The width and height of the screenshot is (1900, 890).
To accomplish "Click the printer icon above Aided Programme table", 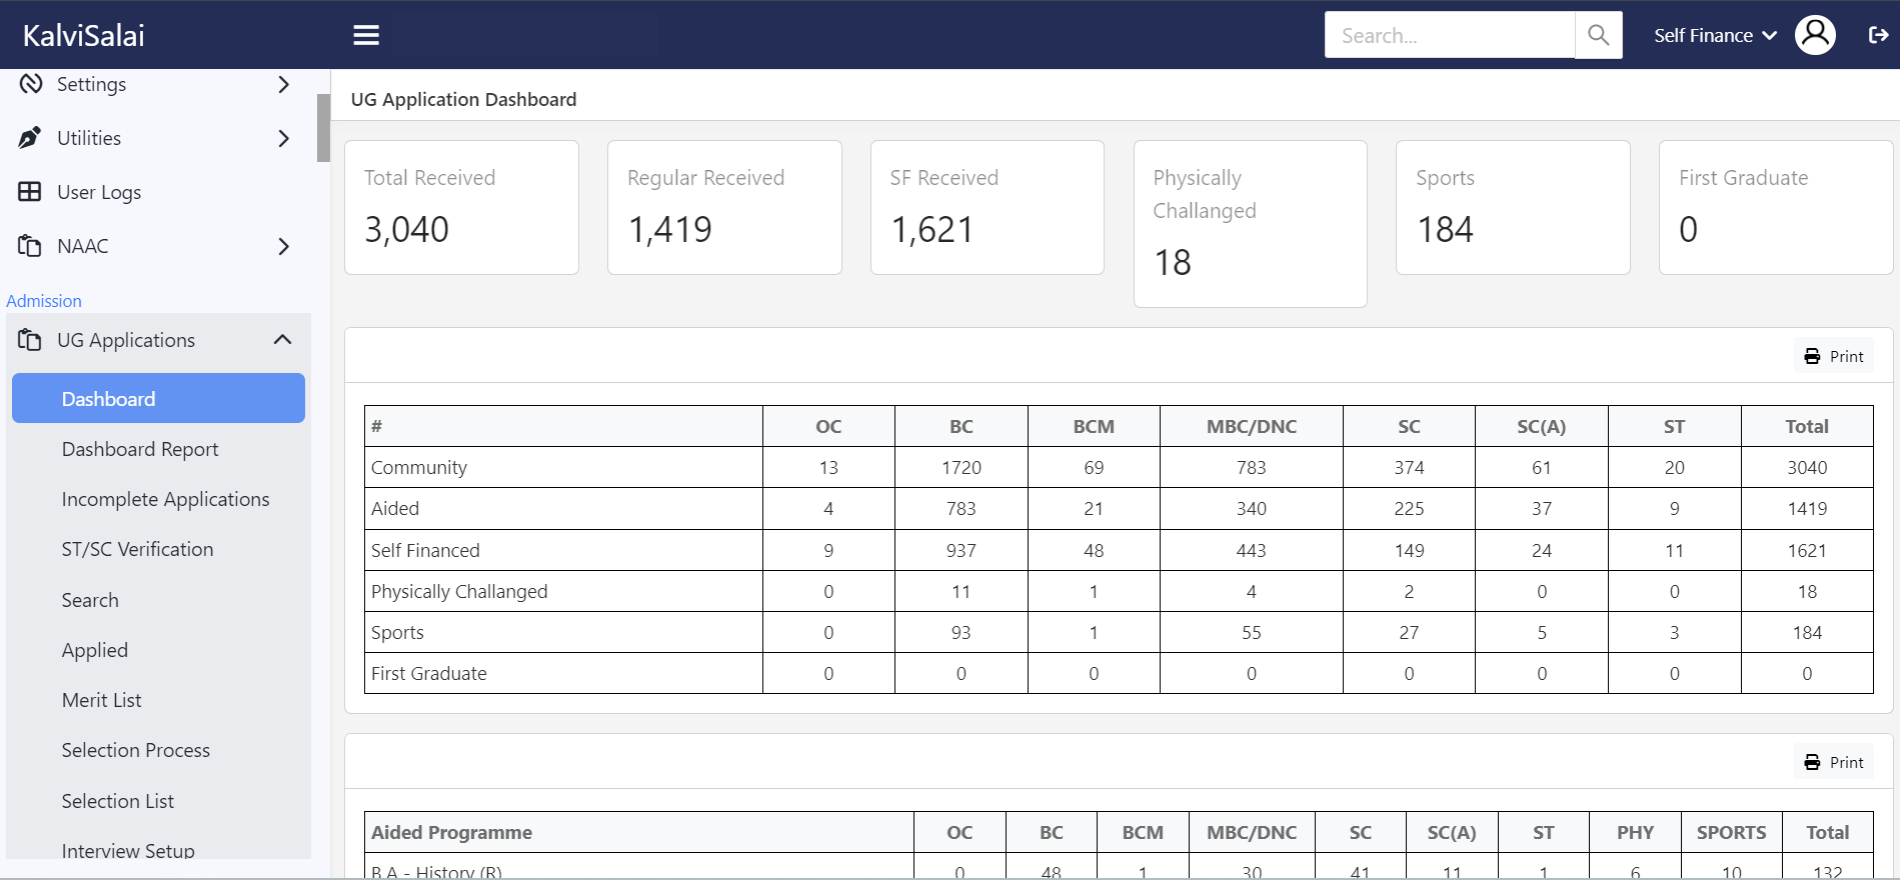I will pyautogui.click(x=1812, y=763).
